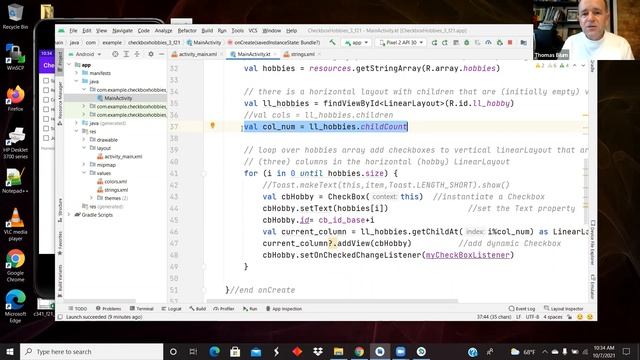The image size is (640, 360).
Task: Click the Layout Inspector toolbar icon
Action: pyautogui.click(x=564, y=309)
